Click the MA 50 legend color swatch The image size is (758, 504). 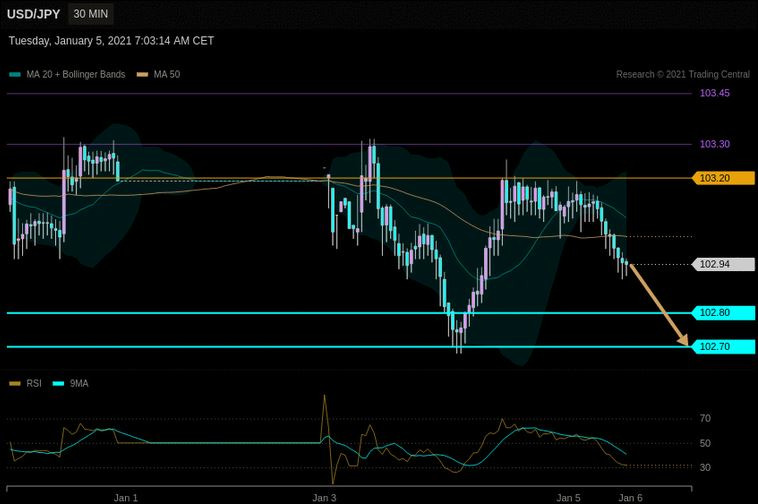point(142,74)
